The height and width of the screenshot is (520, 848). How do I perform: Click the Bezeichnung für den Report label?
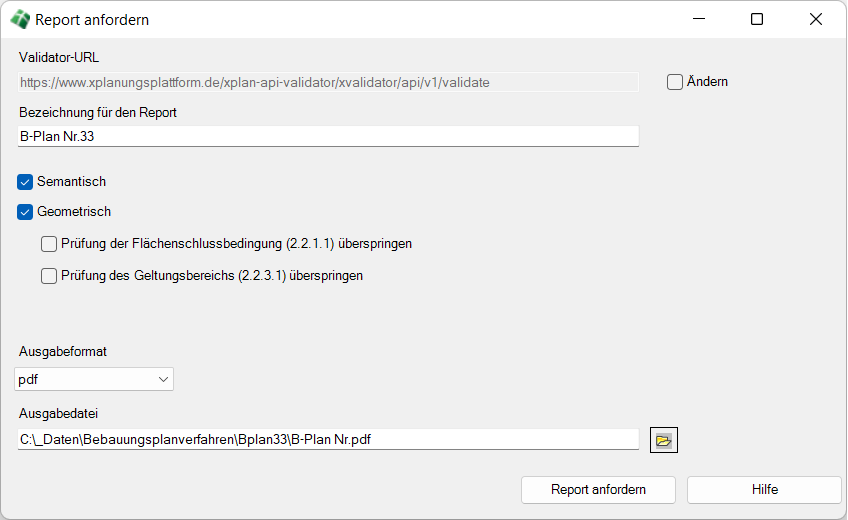coord(98,113)
